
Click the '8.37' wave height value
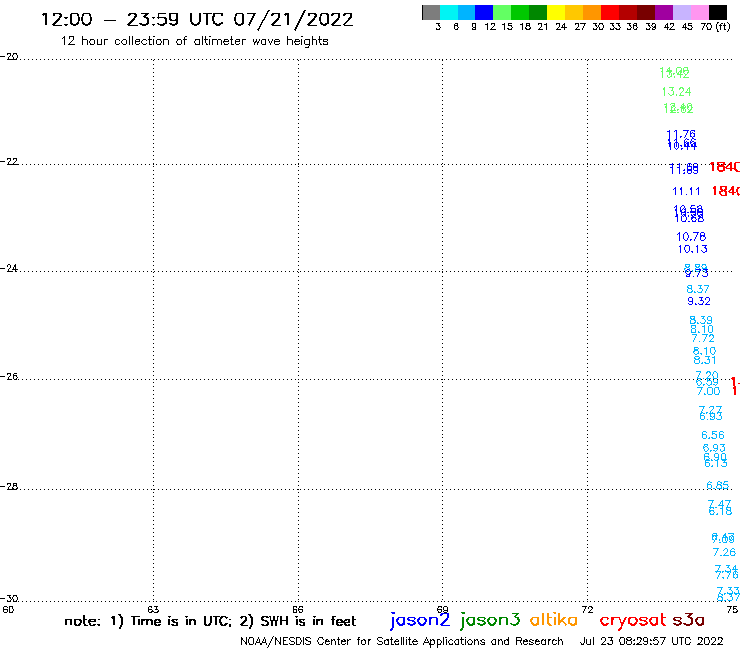click(698, 289)
